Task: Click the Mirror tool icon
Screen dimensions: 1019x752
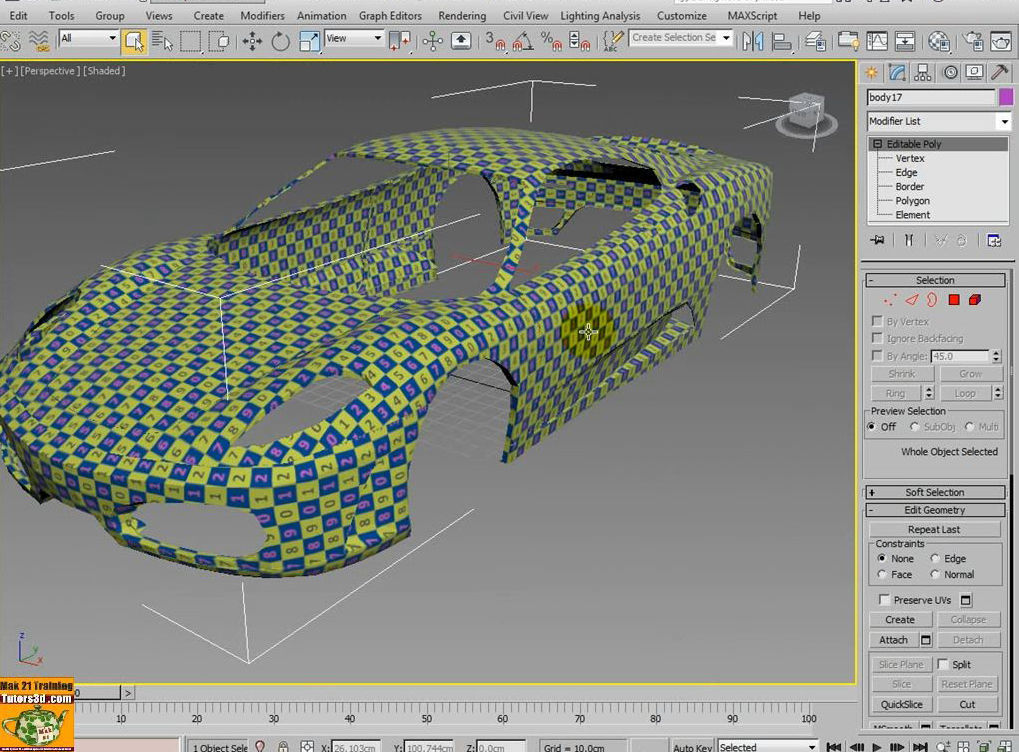Action: 753,41
